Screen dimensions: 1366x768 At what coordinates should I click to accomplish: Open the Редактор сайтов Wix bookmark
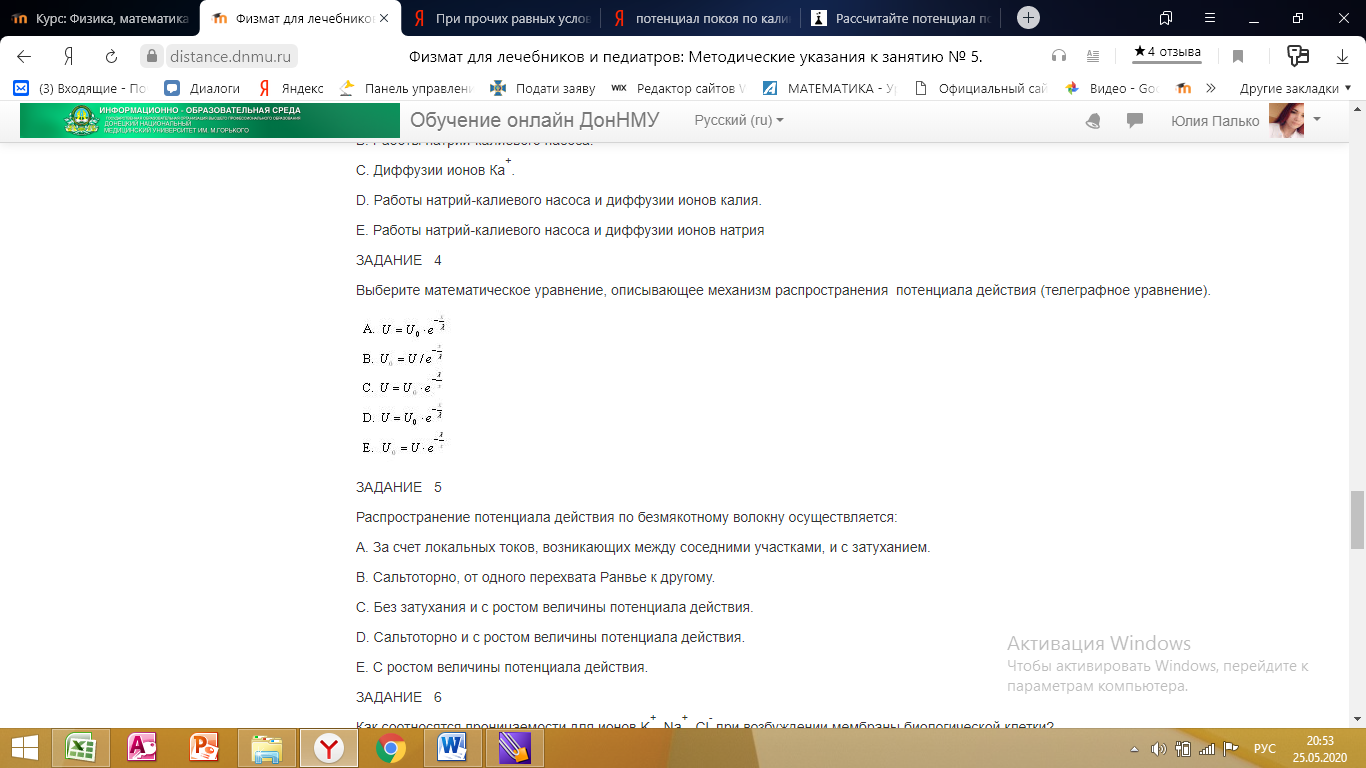pyautogui.click(x=678, y=88)
